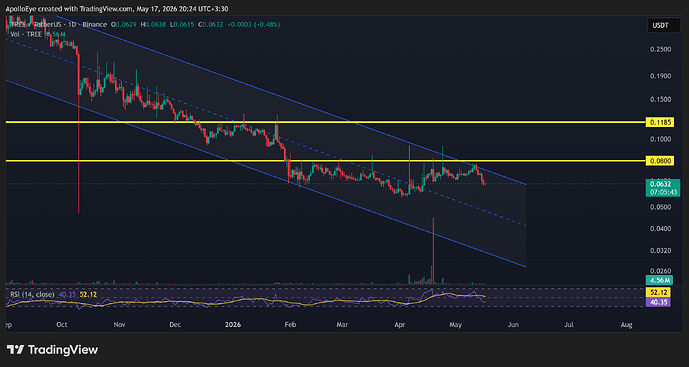This screenshot has height=367, width=689.
Task: Click the 0.0320 price axis value
Action: coord(660,251)
